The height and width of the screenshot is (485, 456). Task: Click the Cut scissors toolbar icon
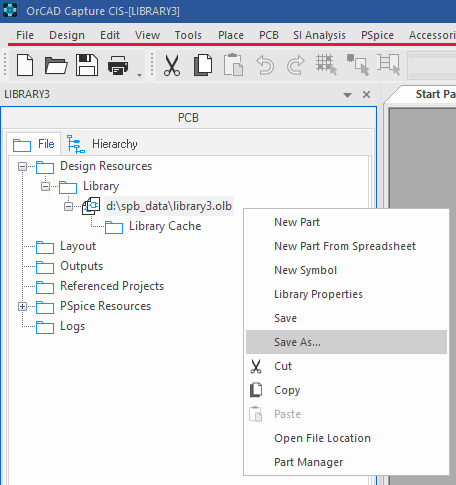click(172, 65)
